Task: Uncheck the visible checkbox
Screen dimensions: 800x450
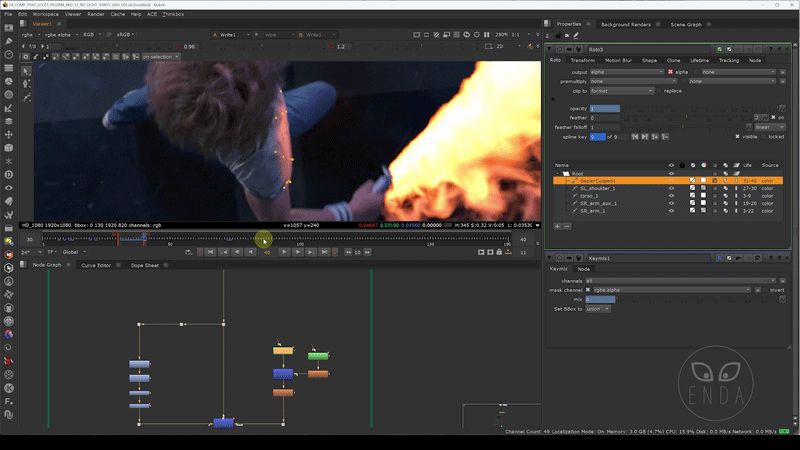Action: pyautogui.click(x=737, y=137)
